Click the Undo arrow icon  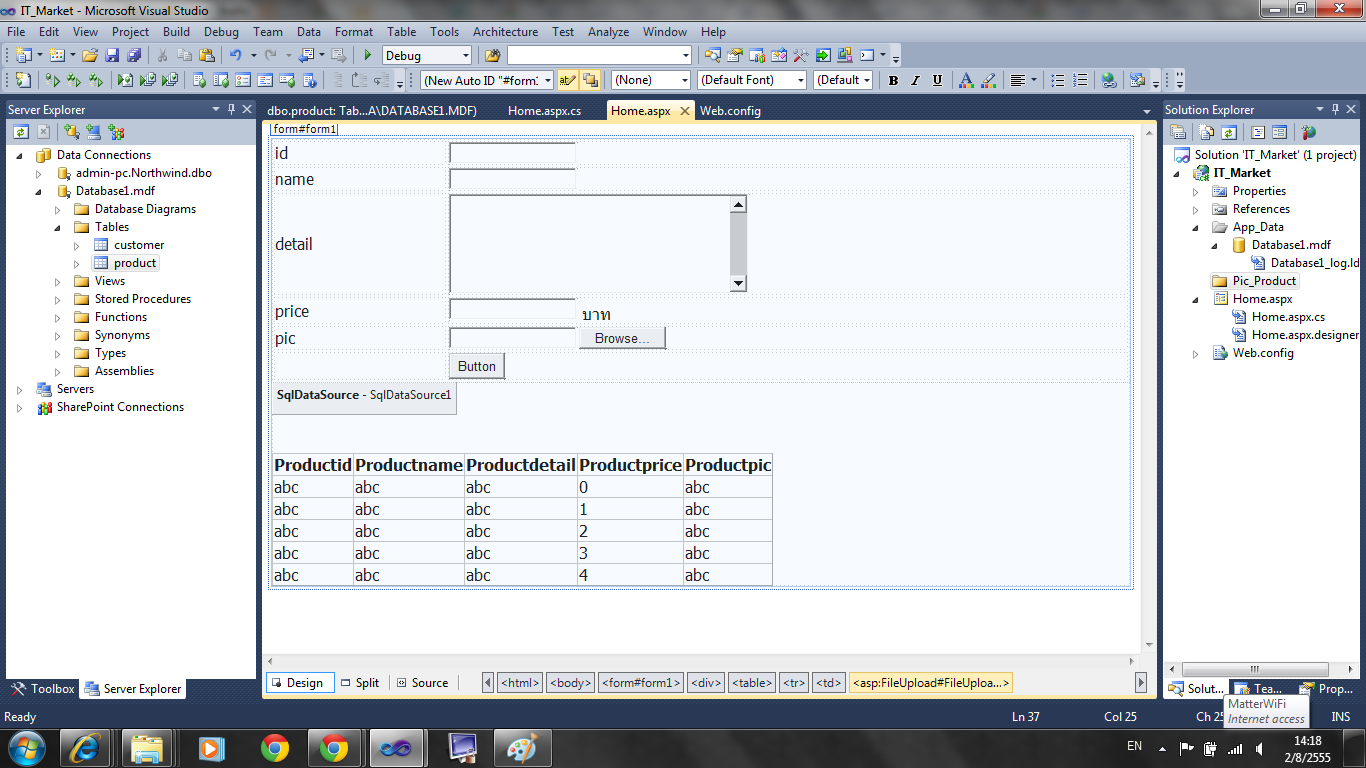coord(235,55)
